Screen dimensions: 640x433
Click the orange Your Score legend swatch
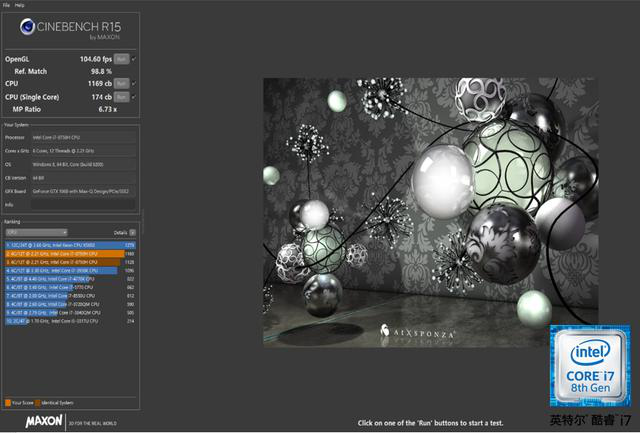coord(8,403)
